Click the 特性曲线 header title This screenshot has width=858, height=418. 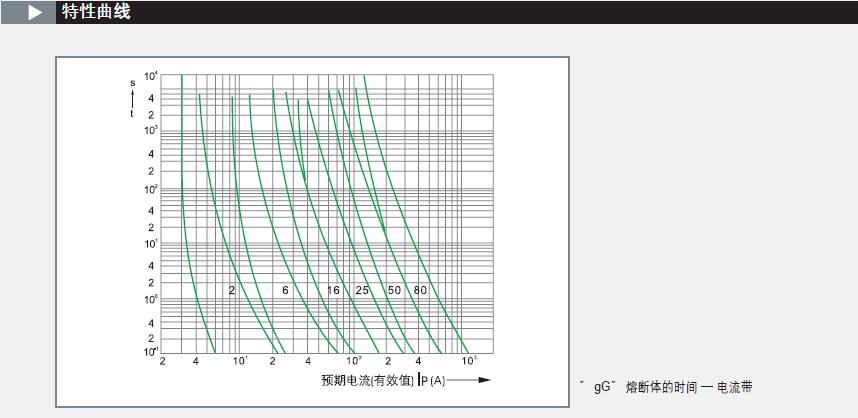[x=95, y=13]
